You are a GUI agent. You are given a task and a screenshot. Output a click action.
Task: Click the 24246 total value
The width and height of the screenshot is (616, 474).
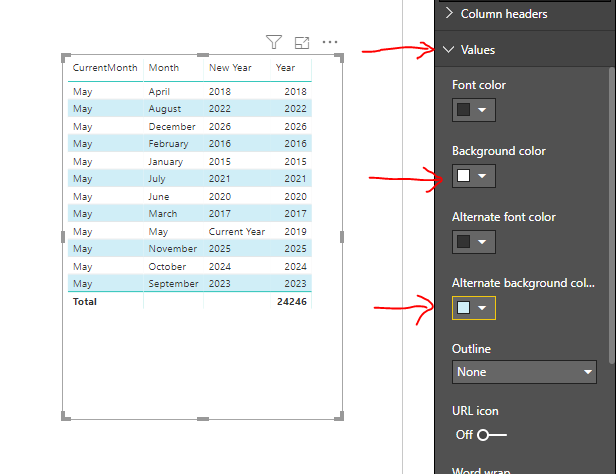(292, 302)
